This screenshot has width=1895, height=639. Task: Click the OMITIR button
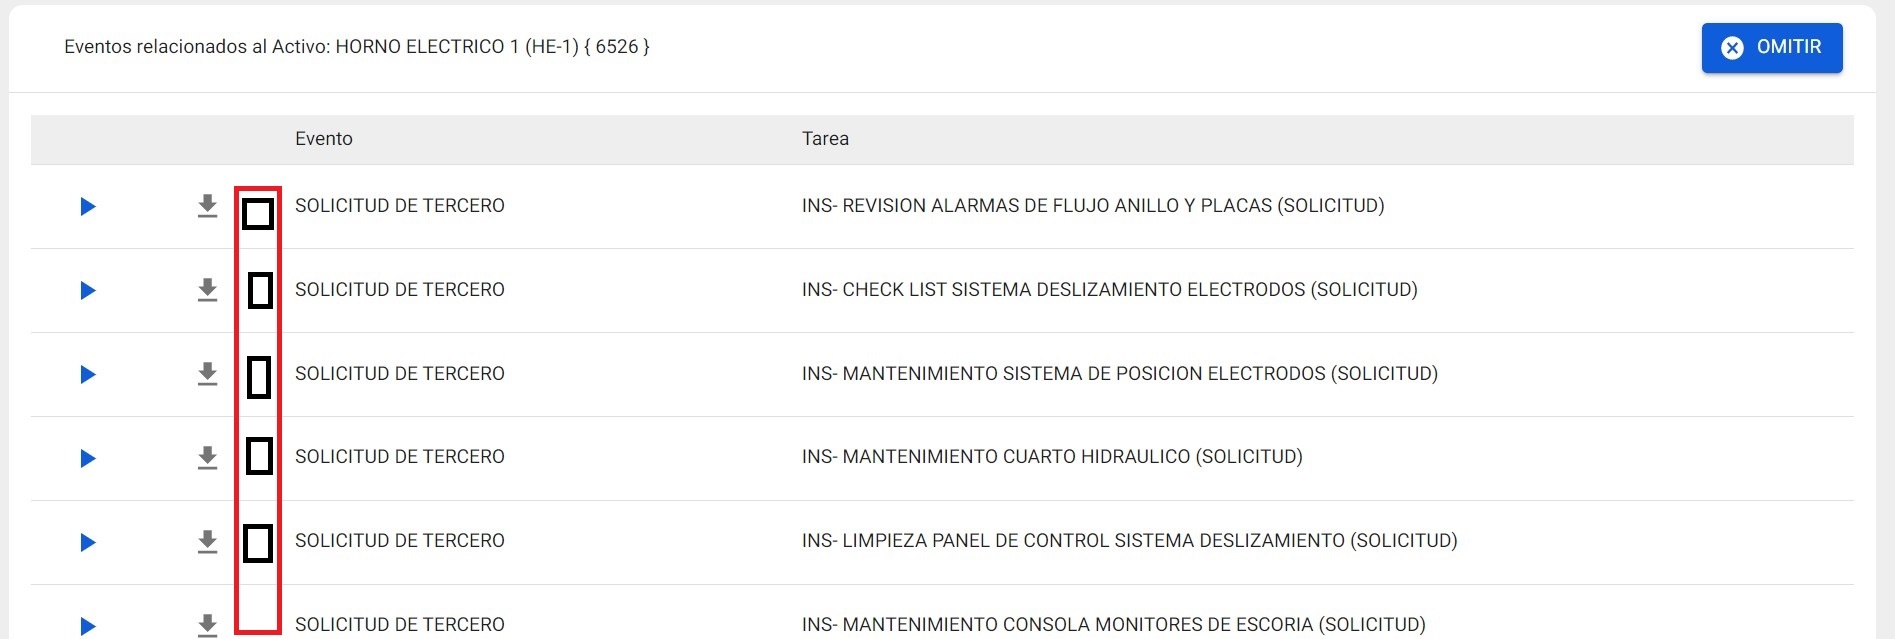[1771, 48]
